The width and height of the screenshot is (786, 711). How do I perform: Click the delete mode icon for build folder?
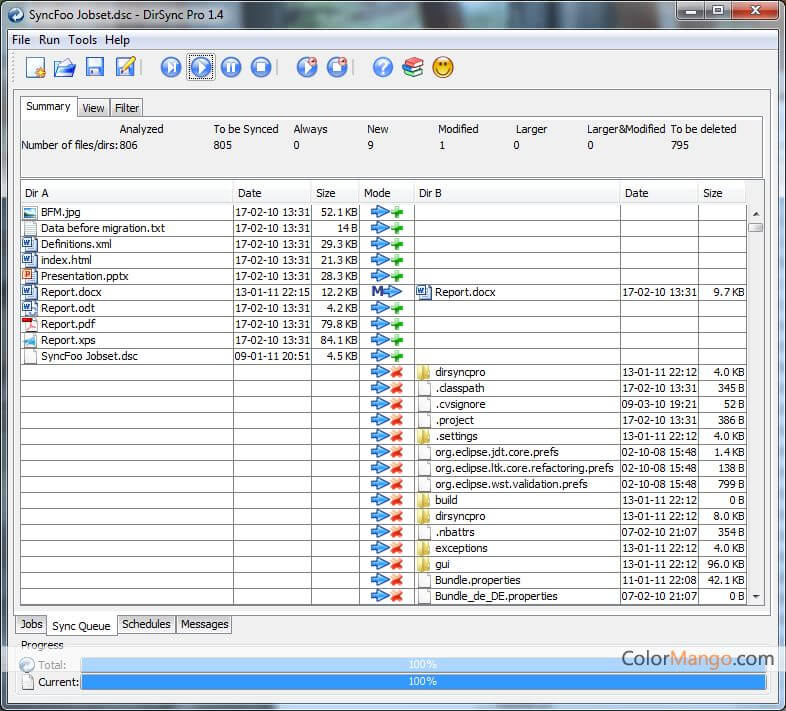coord(387,500)
